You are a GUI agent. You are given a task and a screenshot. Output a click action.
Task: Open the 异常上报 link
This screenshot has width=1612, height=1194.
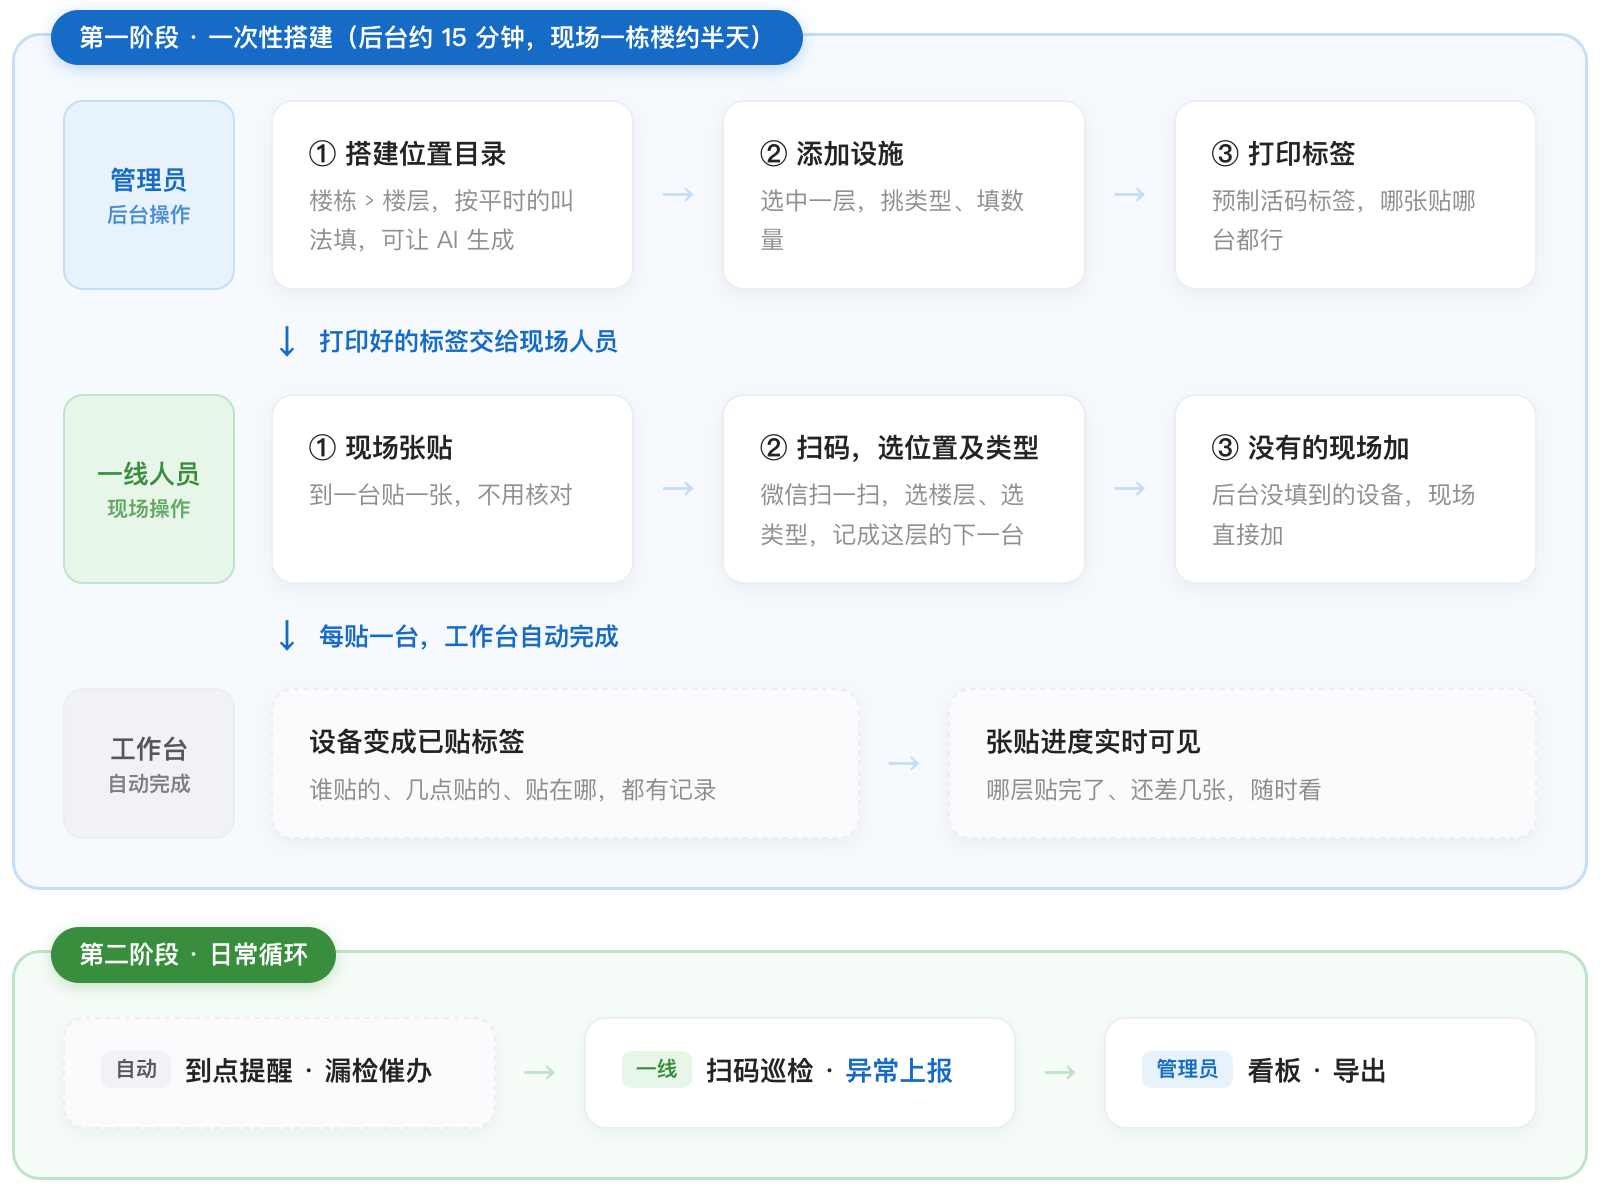point(899,1071)
